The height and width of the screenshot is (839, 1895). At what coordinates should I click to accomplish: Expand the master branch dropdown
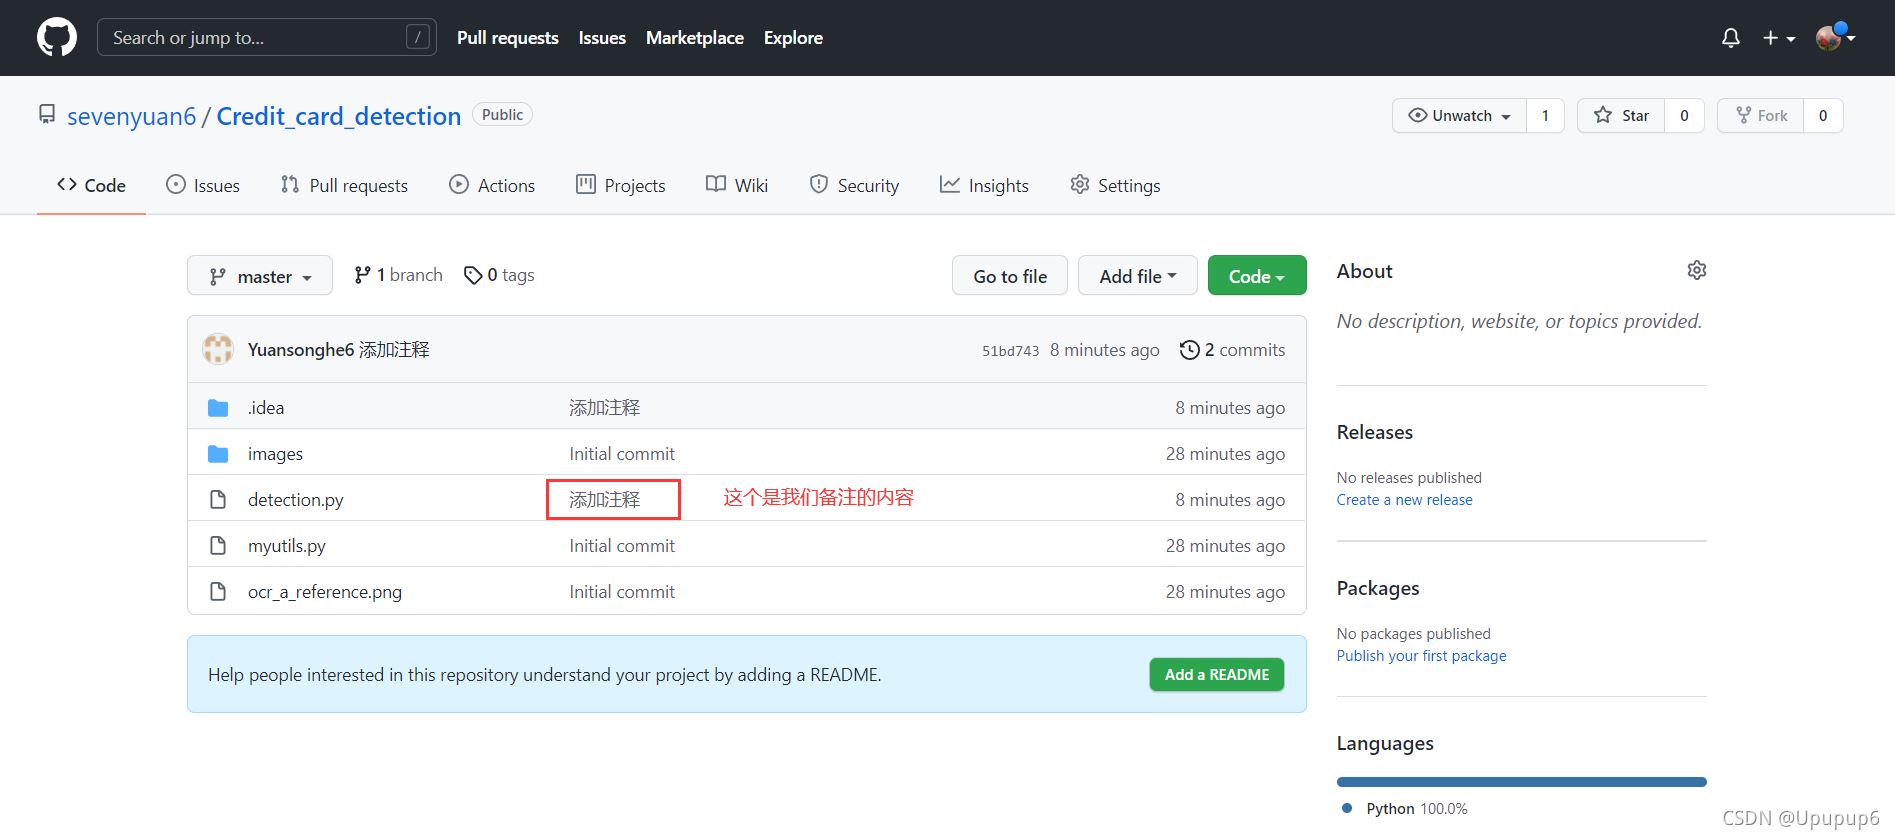coord(260,276)
